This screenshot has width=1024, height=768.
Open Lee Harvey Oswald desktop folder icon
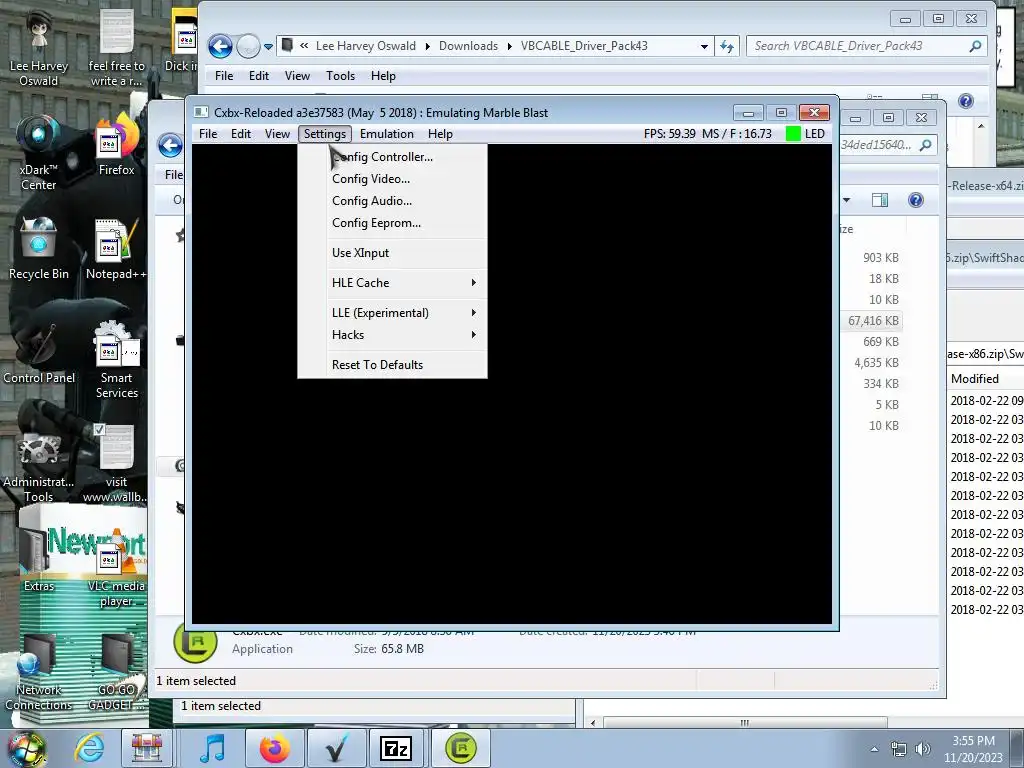(x=39, y=49)
